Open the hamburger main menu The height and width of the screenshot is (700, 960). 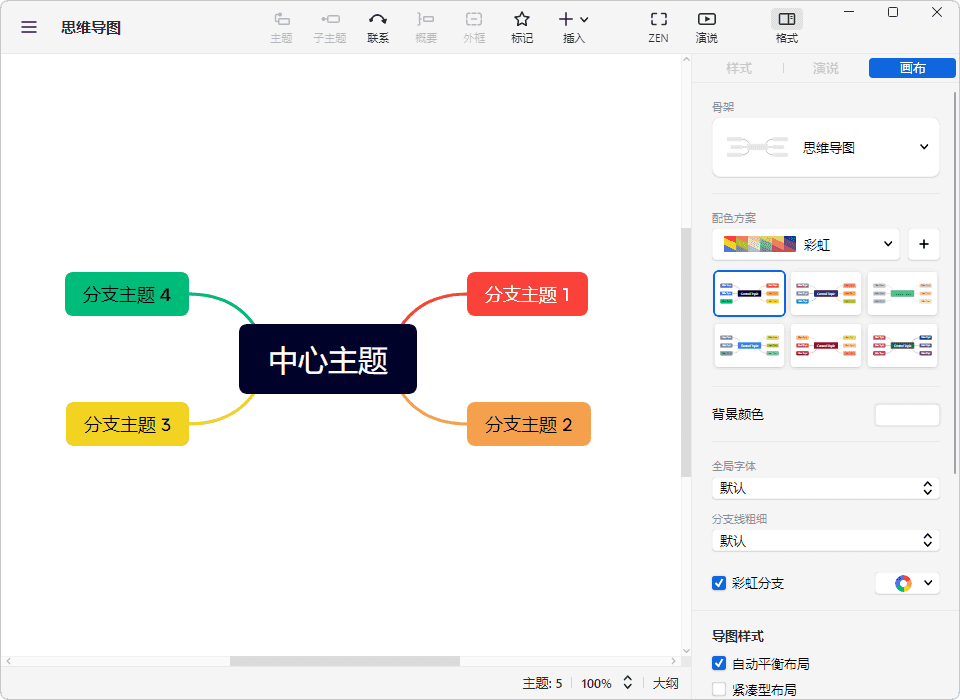29,27
